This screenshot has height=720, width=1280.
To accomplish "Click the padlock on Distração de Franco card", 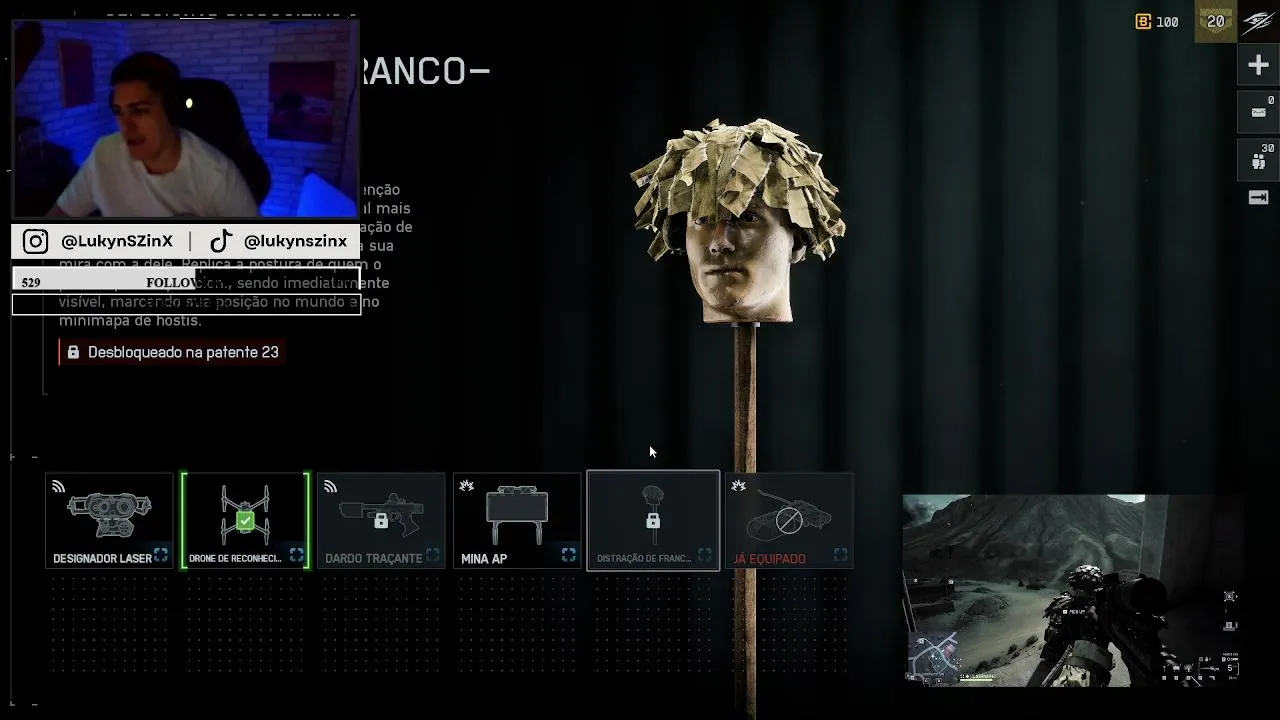I will pos(653,521).
